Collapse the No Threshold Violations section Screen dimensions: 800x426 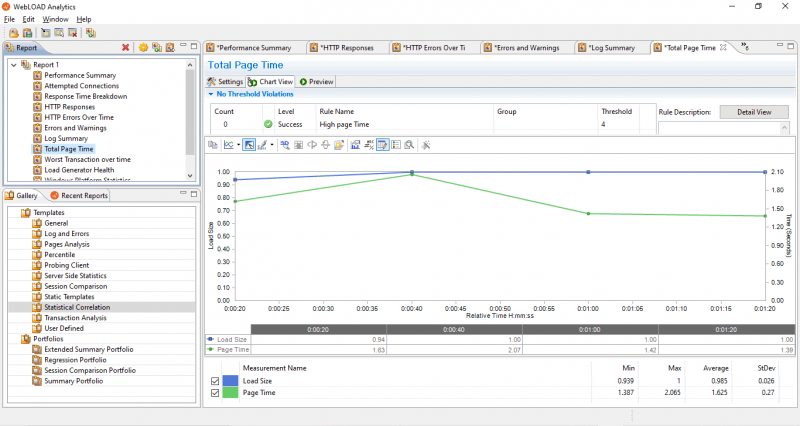(x=211, y=93)
